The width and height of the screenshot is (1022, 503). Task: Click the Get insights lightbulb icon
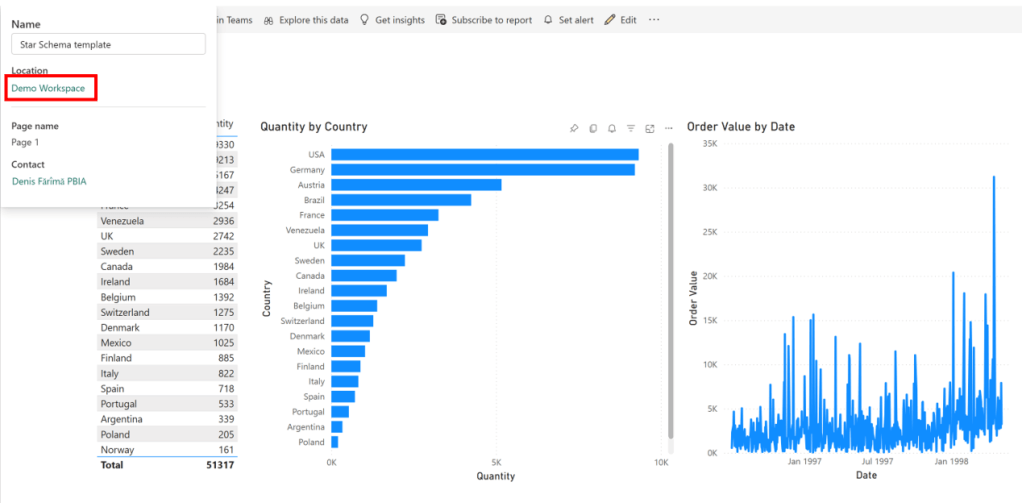click(365, 20)
